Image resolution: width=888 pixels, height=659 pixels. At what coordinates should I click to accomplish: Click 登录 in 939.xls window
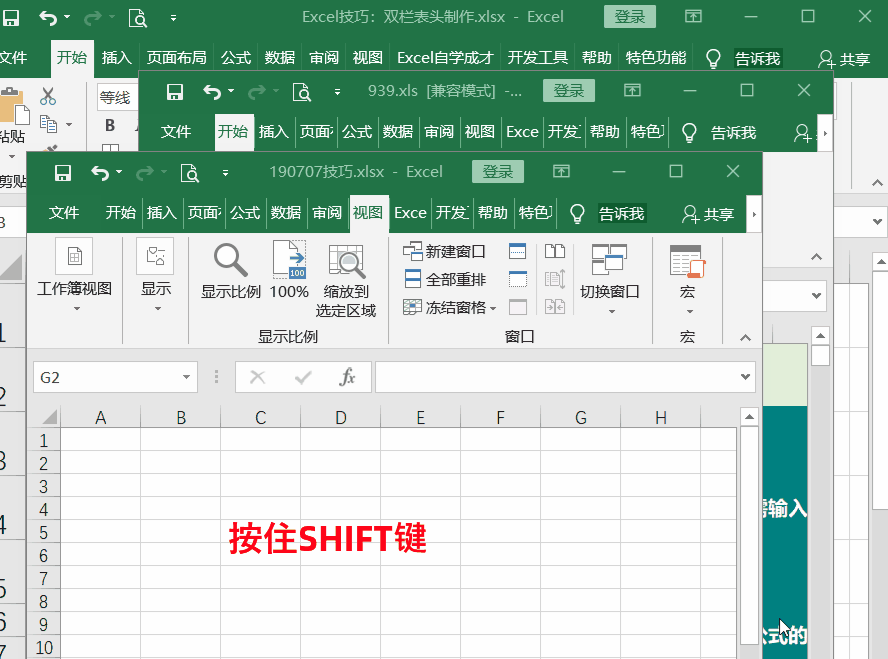(569, 91)
